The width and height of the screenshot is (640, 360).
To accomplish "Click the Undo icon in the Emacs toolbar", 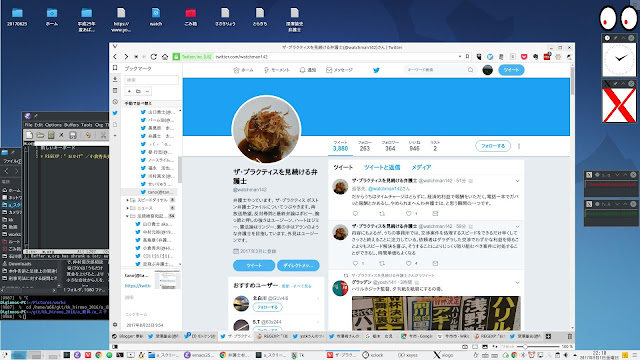I will pyautogui.click(x=88, y=135).
